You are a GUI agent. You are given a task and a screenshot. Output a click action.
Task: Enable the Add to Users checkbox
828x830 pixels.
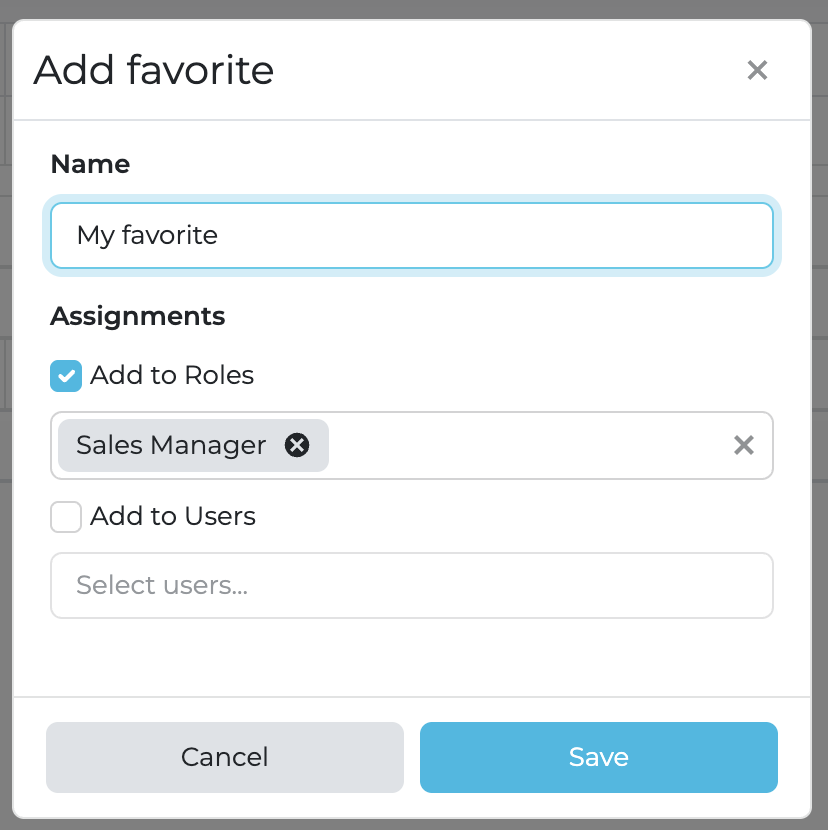point(66,517)
